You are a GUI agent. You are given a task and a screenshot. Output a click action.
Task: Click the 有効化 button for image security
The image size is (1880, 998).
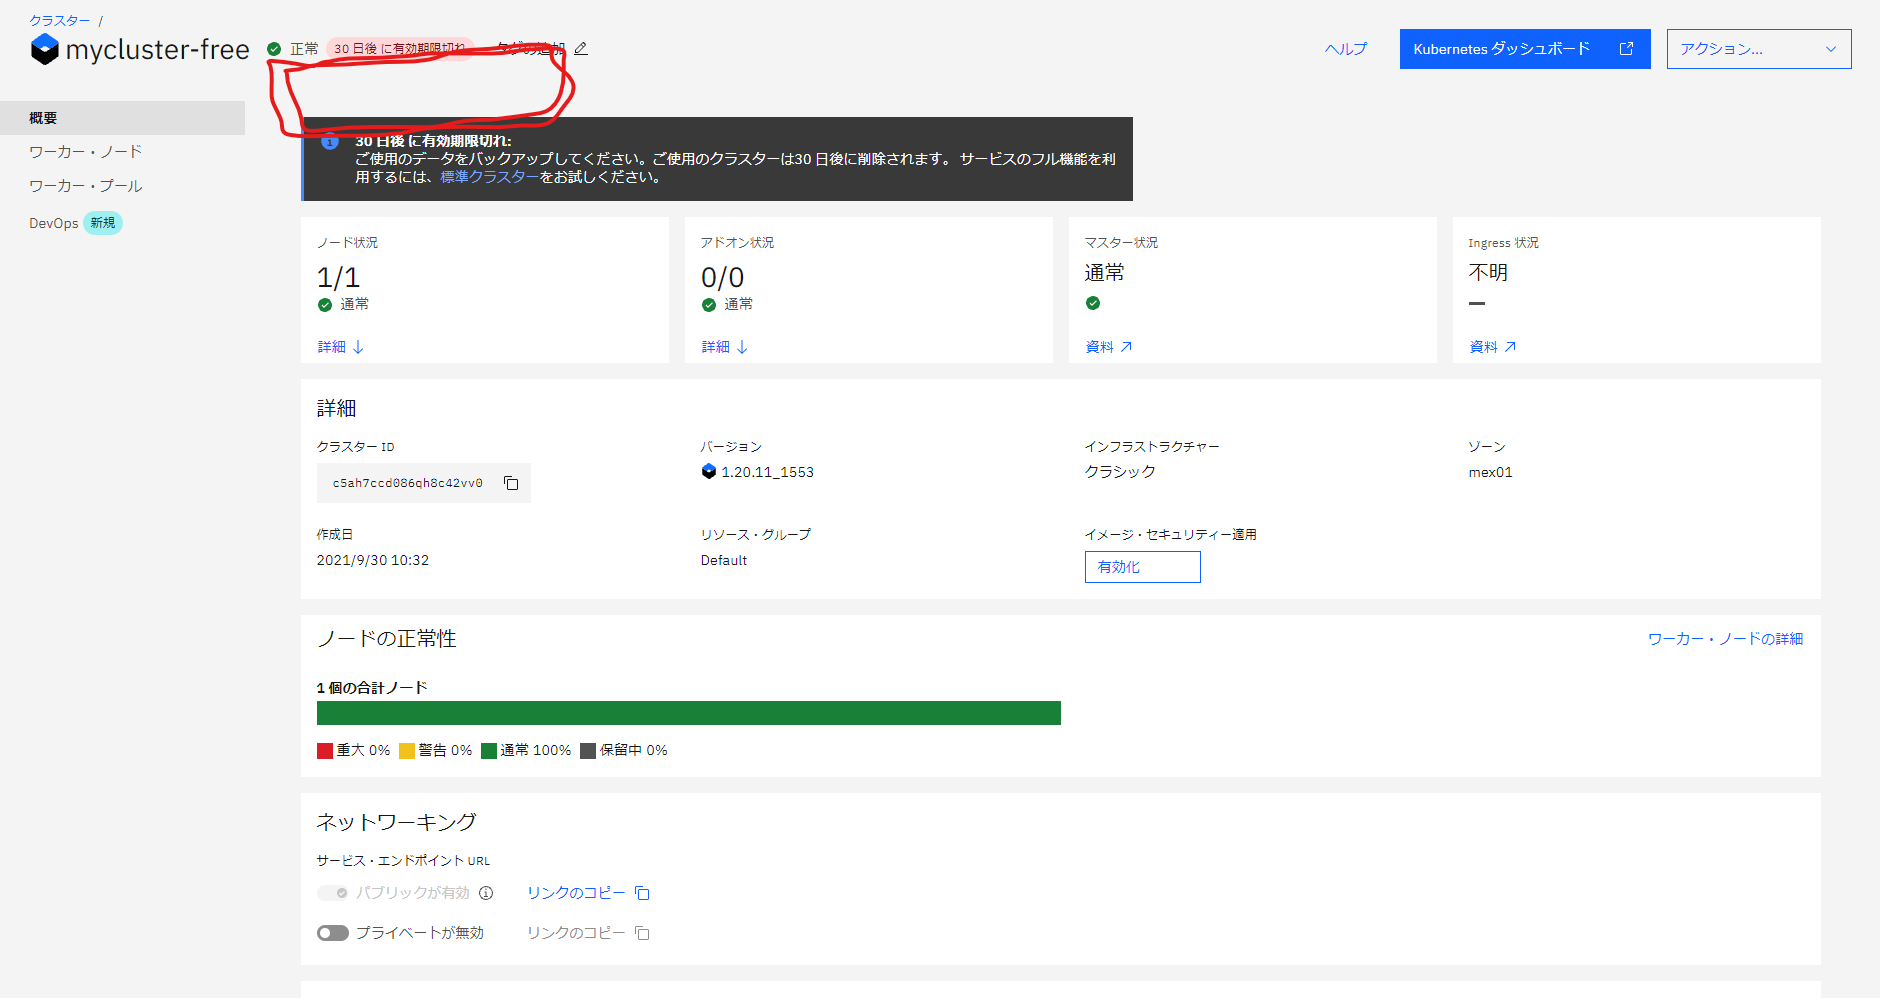(x=1142, y=567)
